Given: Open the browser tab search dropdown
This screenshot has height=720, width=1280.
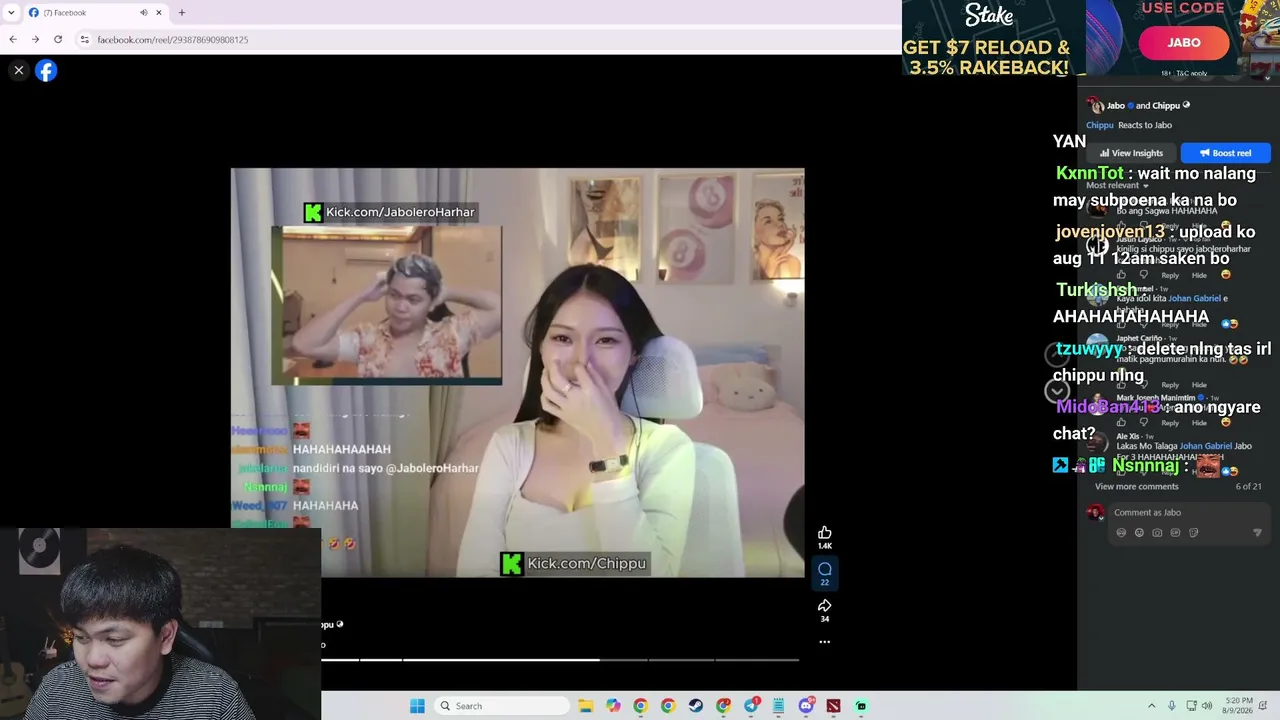Looking at the screenshot, I should tap(11, 12).
